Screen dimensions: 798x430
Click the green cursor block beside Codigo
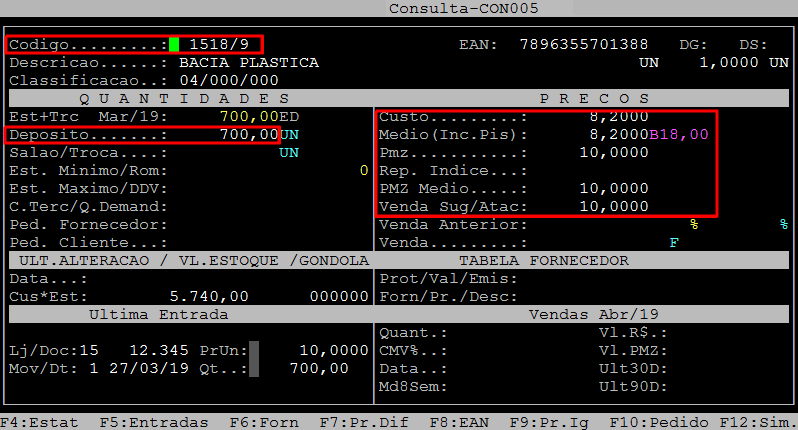[x=174, y=45]
